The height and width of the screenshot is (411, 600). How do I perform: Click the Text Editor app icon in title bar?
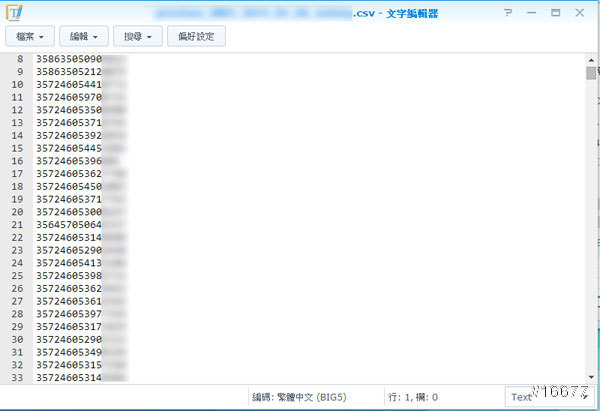pos(15,13)
